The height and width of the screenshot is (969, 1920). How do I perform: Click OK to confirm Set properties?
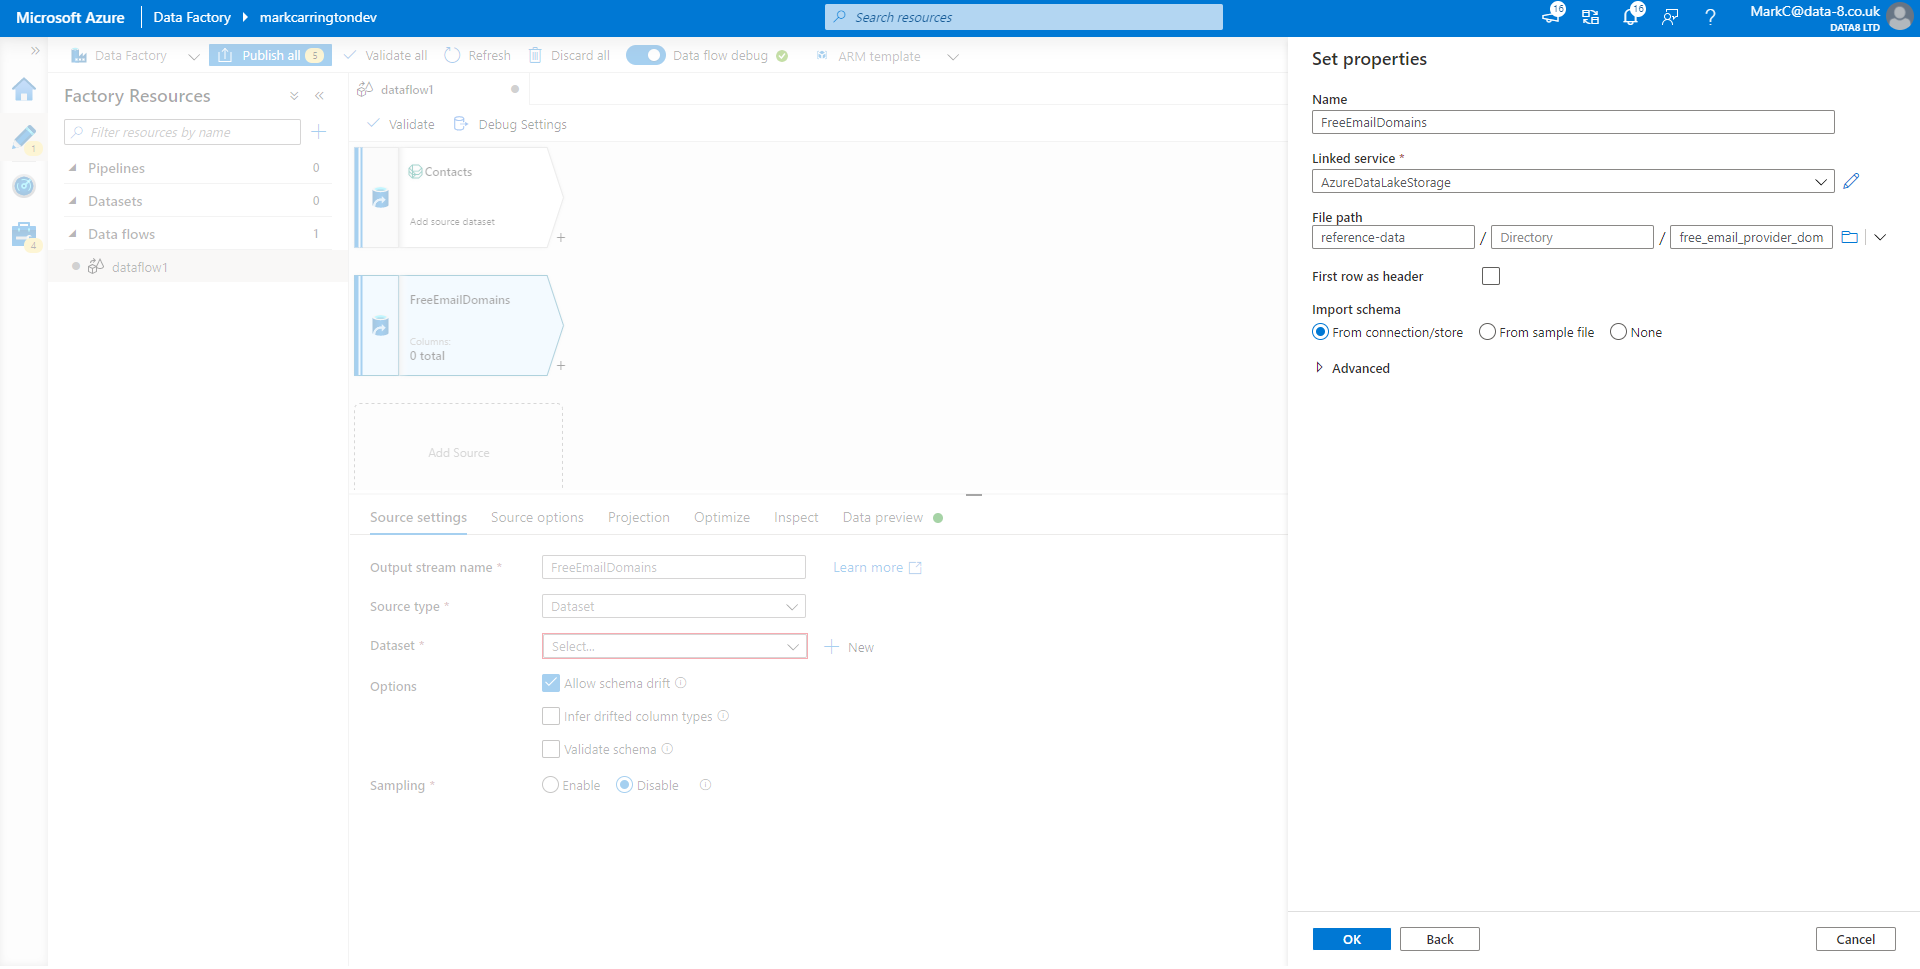coord(1351,939)
